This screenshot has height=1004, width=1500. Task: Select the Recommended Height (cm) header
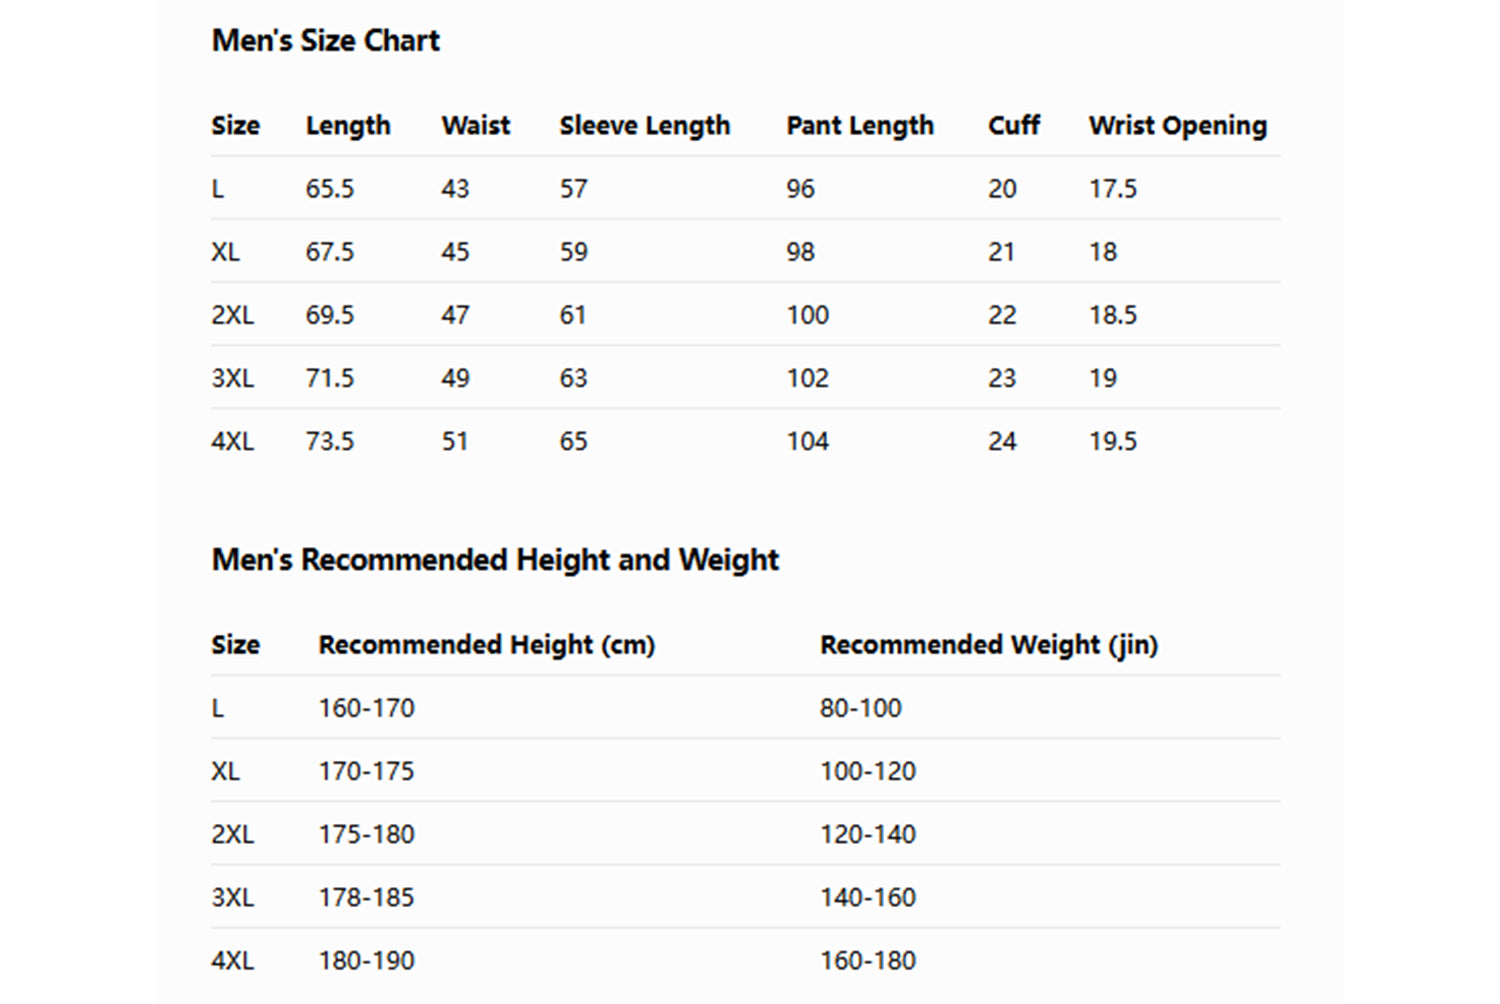pyautogui.click(x=486, y=645)
